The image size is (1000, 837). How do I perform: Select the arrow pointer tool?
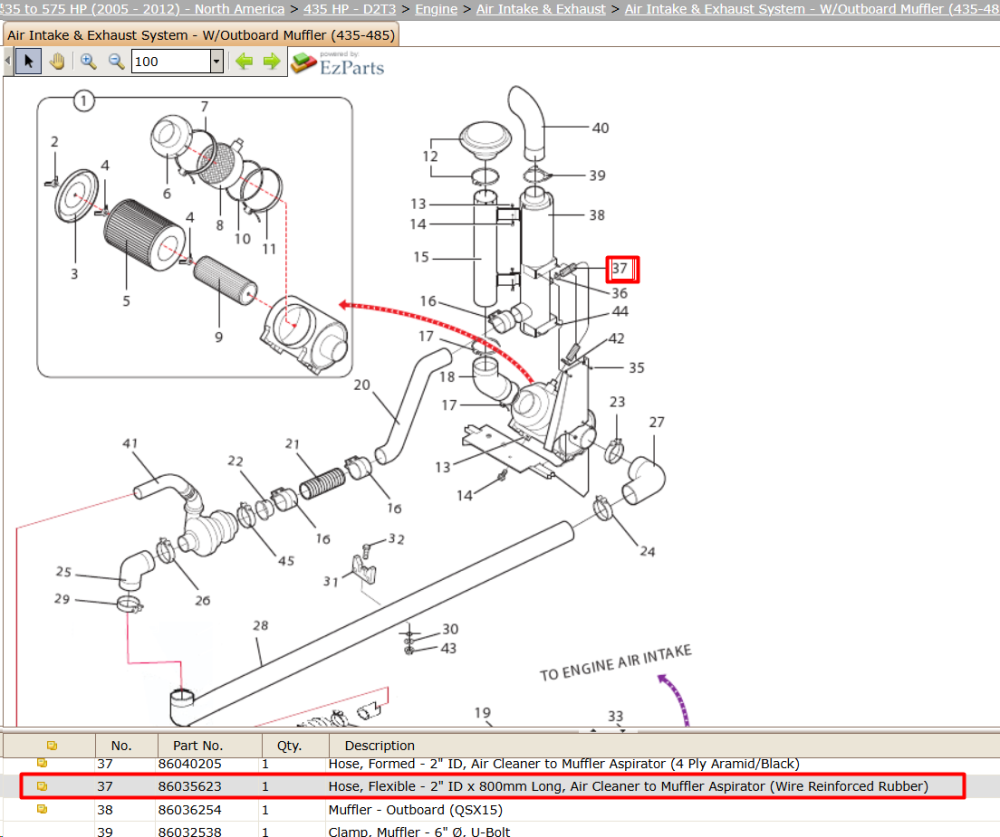[x=28, y=61]
